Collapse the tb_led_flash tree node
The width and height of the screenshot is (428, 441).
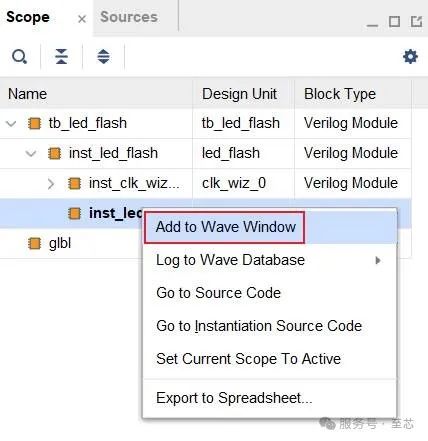(11, 124)
